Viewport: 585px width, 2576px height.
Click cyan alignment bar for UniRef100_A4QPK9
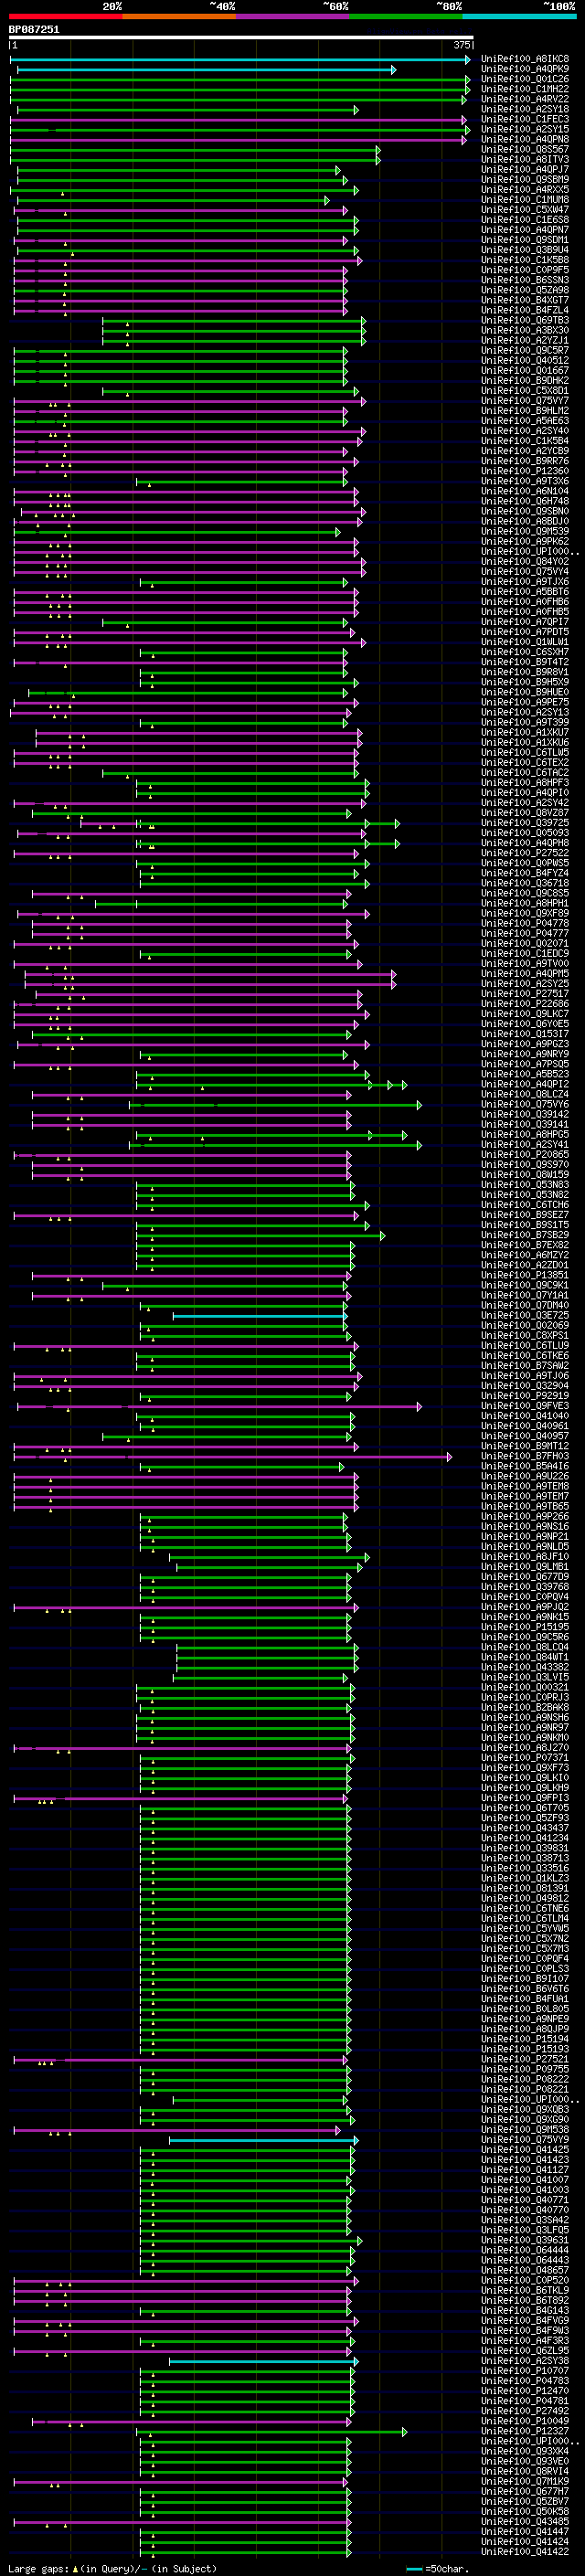[x=206, y=69]
